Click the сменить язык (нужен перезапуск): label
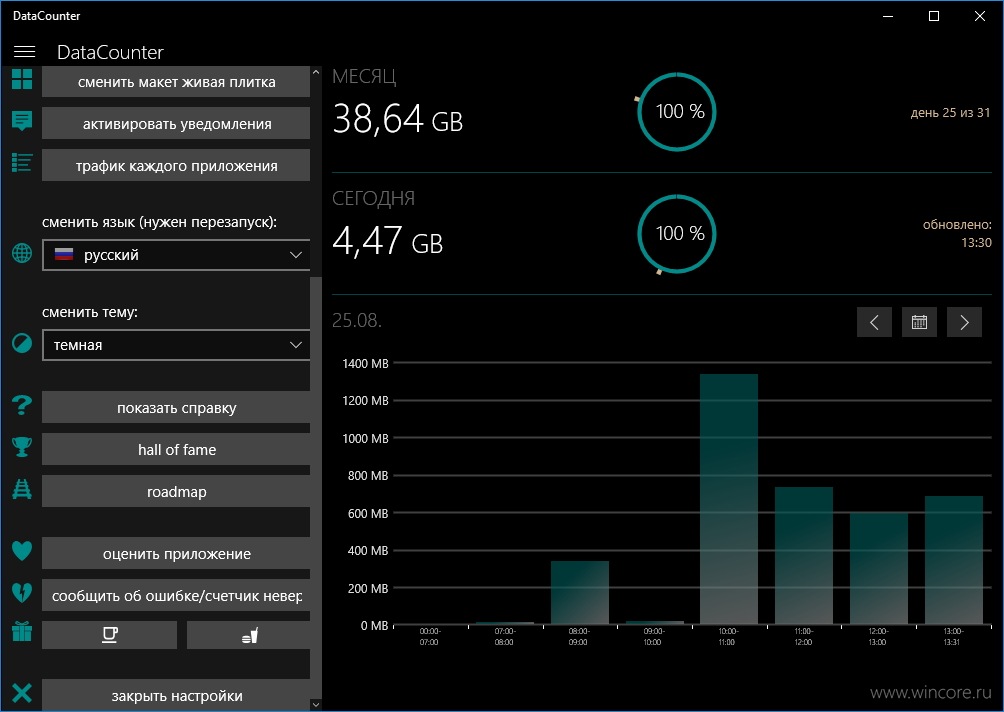Viewport: 1004px width, 712px height. click(x=159, y=223)
